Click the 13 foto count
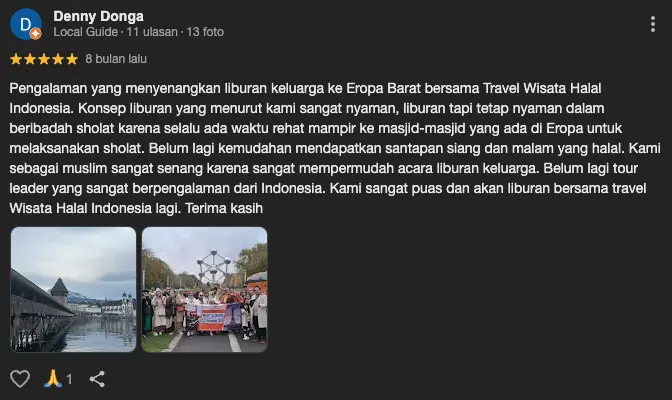 (x=205, y=32)
